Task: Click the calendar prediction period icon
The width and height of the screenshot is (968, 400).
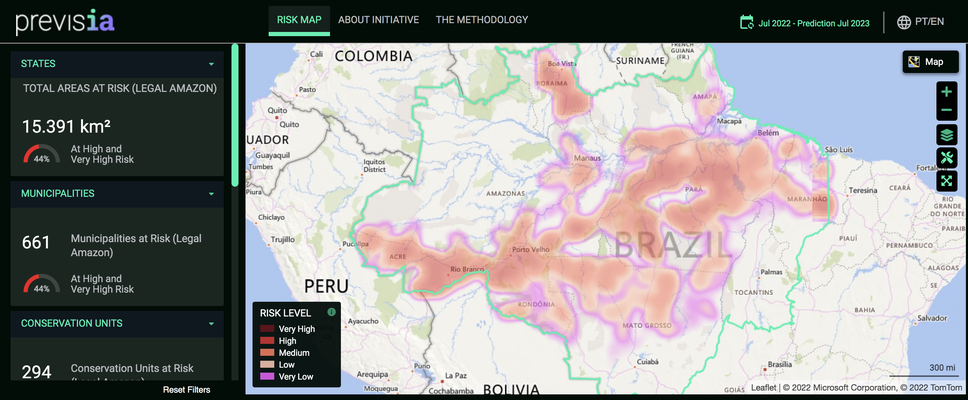Action: pyautogui.click(x=746, y=22)
